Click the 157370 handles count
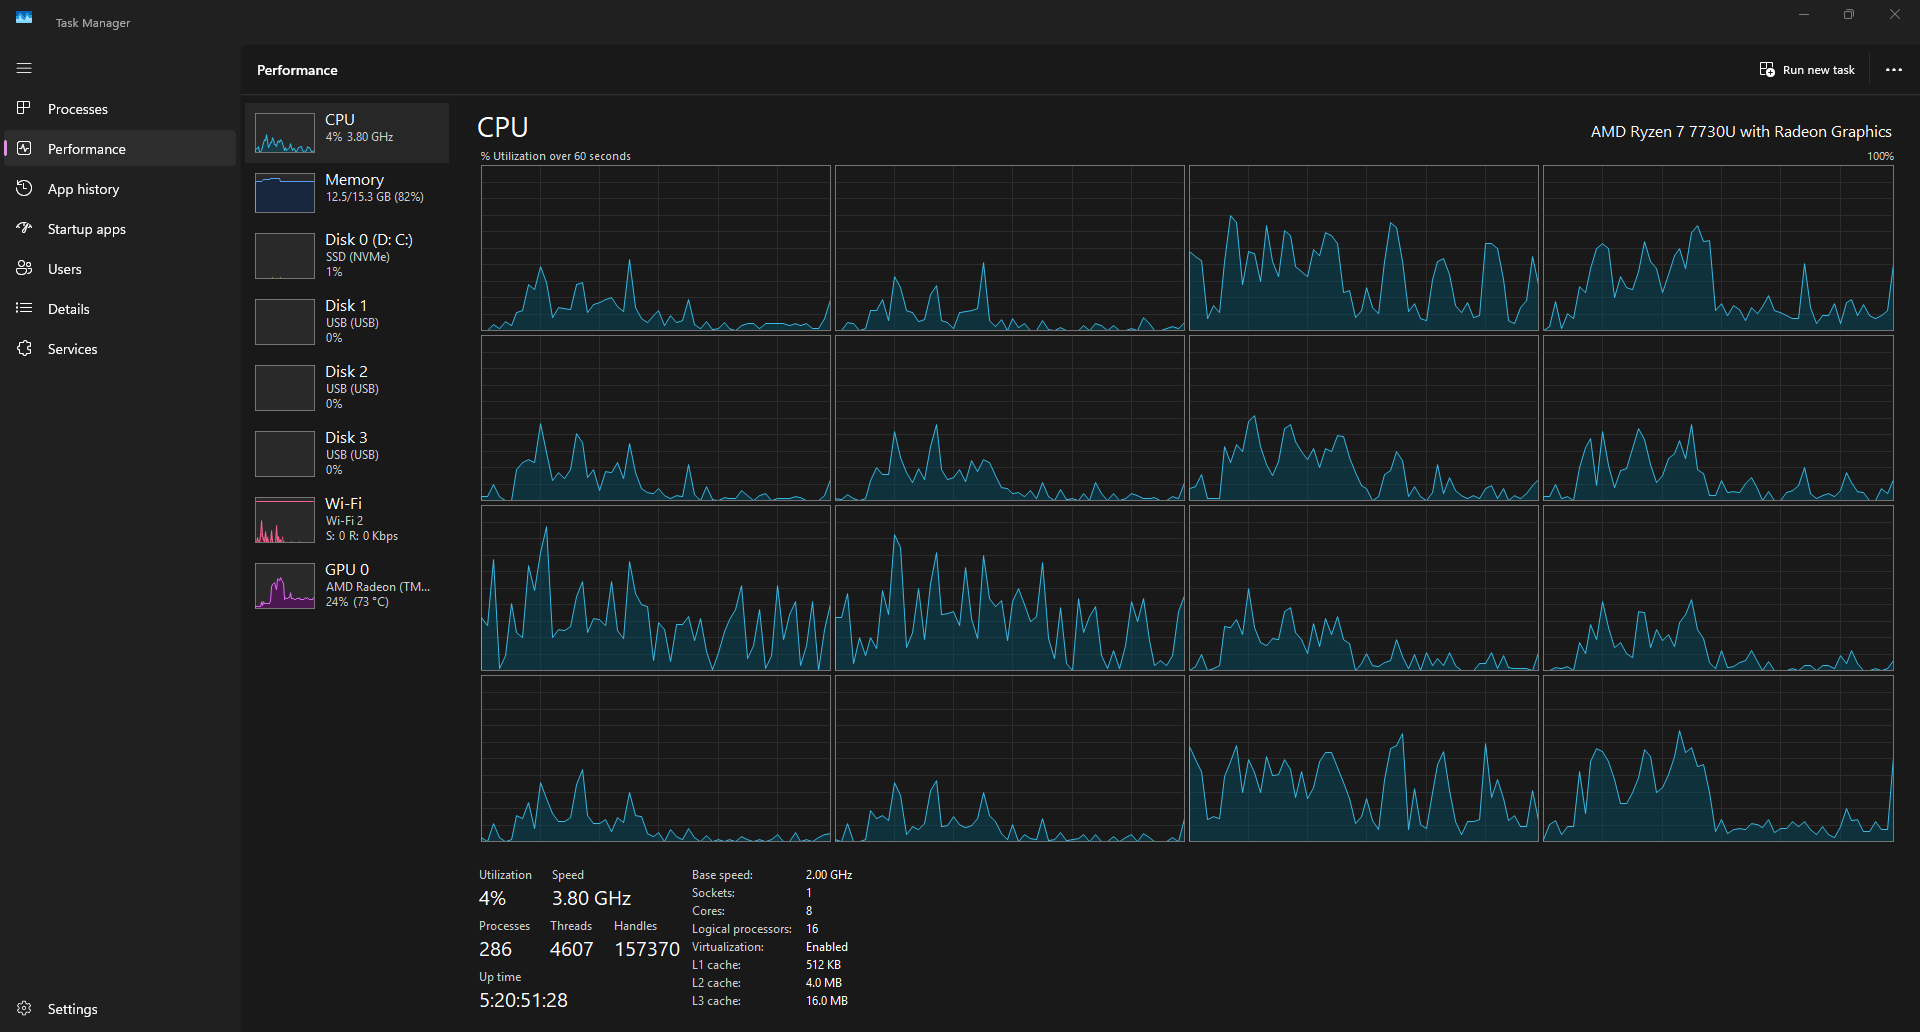1920x1032 pixels. pos(647,949)
